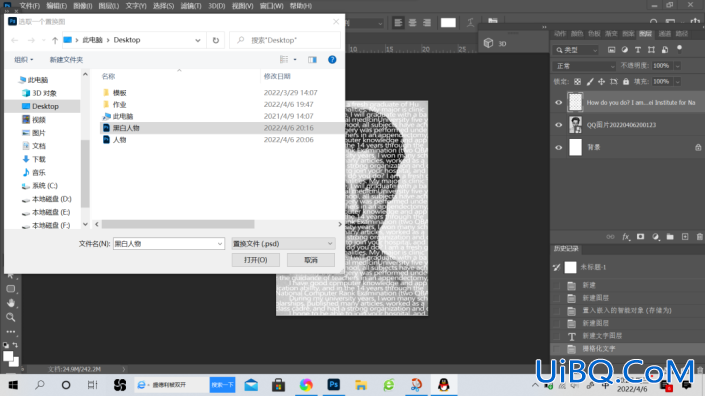
Task: Click create new layer plus icon
Action: 685,237
